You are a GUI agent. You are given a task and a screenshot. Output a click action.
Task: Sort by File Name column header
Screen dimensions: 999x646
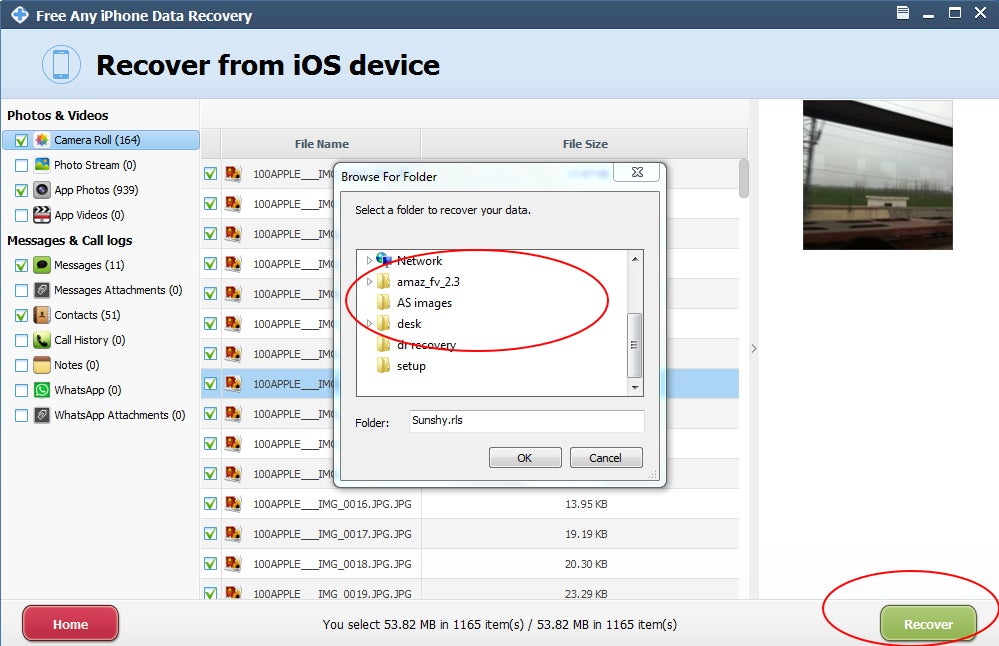point(321,144)
